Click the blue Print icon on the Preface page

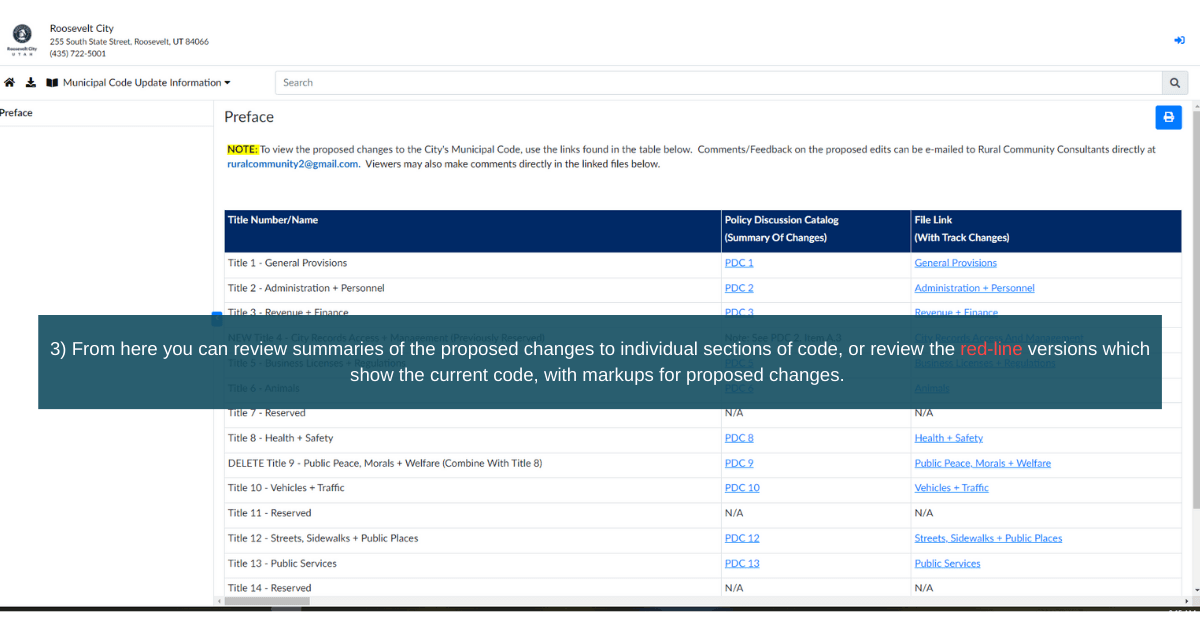1168,117
